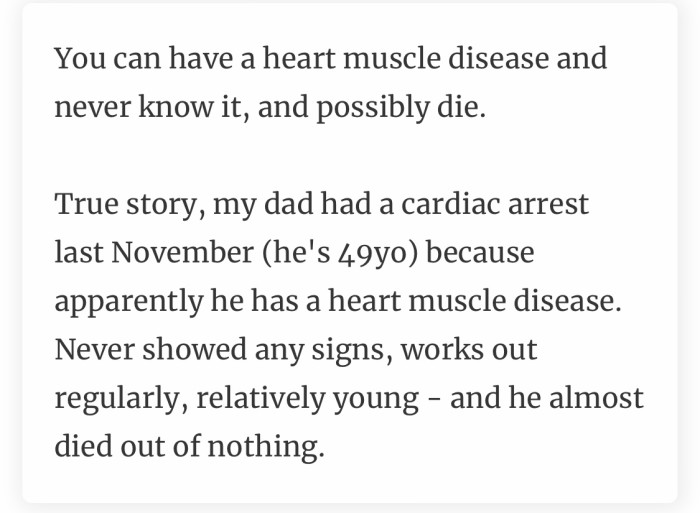700x513 pixels.
Task: Click the word "True" starting the second paragraph
Action: [x=81, y=204]
